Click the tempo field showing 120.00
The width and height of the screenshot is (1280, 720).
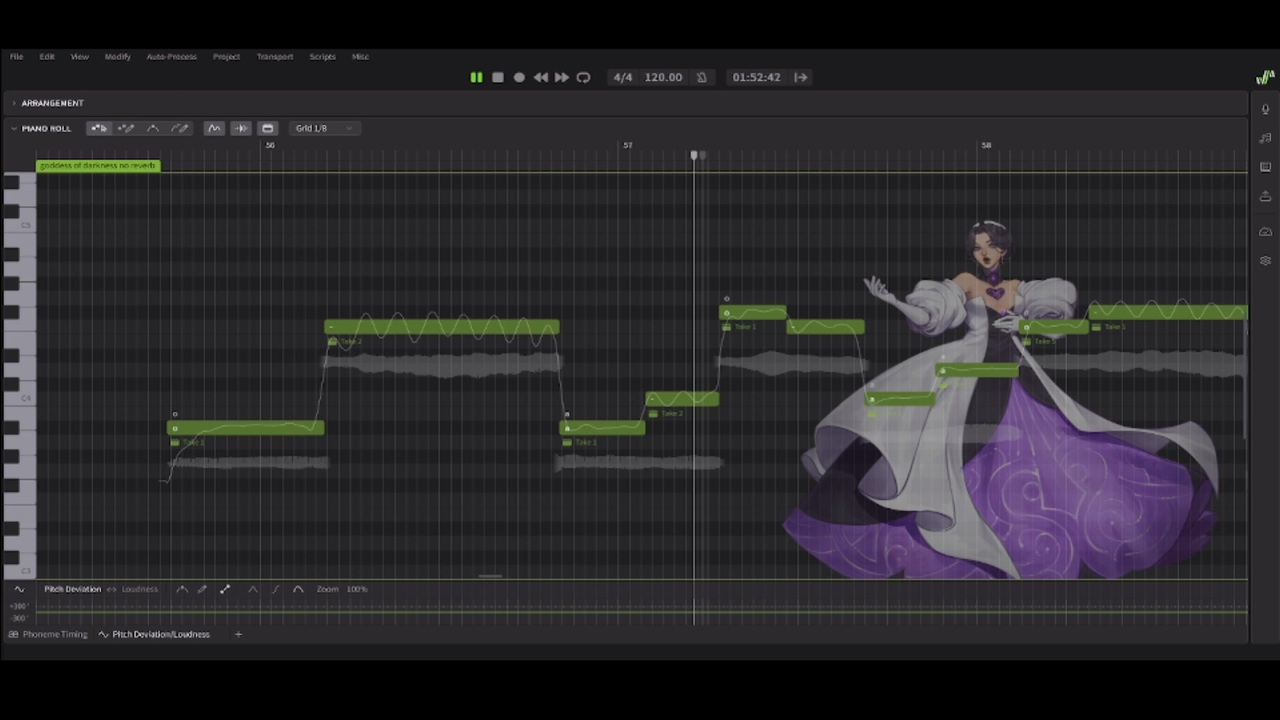[663, 77]
